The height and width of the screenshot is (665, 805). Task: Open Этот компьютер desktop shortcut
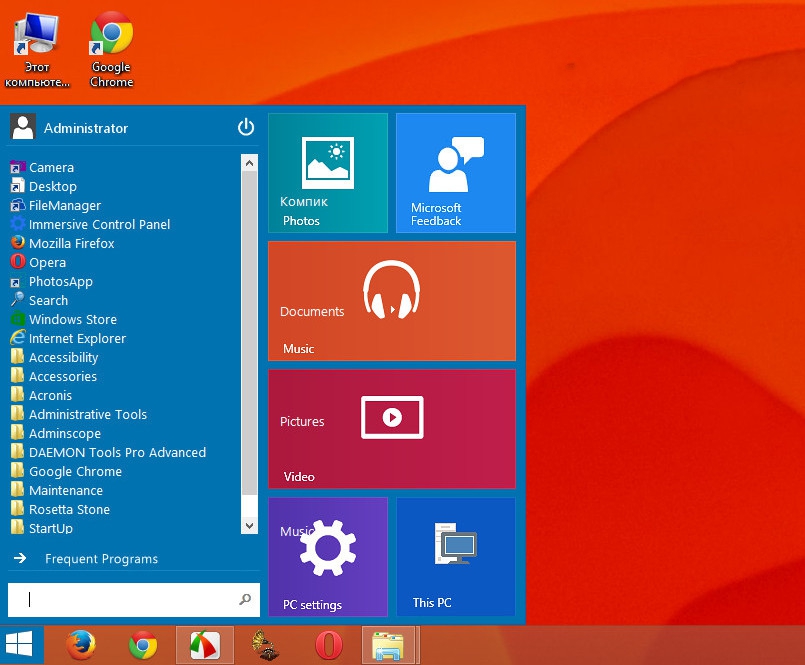tap(37, 49)
